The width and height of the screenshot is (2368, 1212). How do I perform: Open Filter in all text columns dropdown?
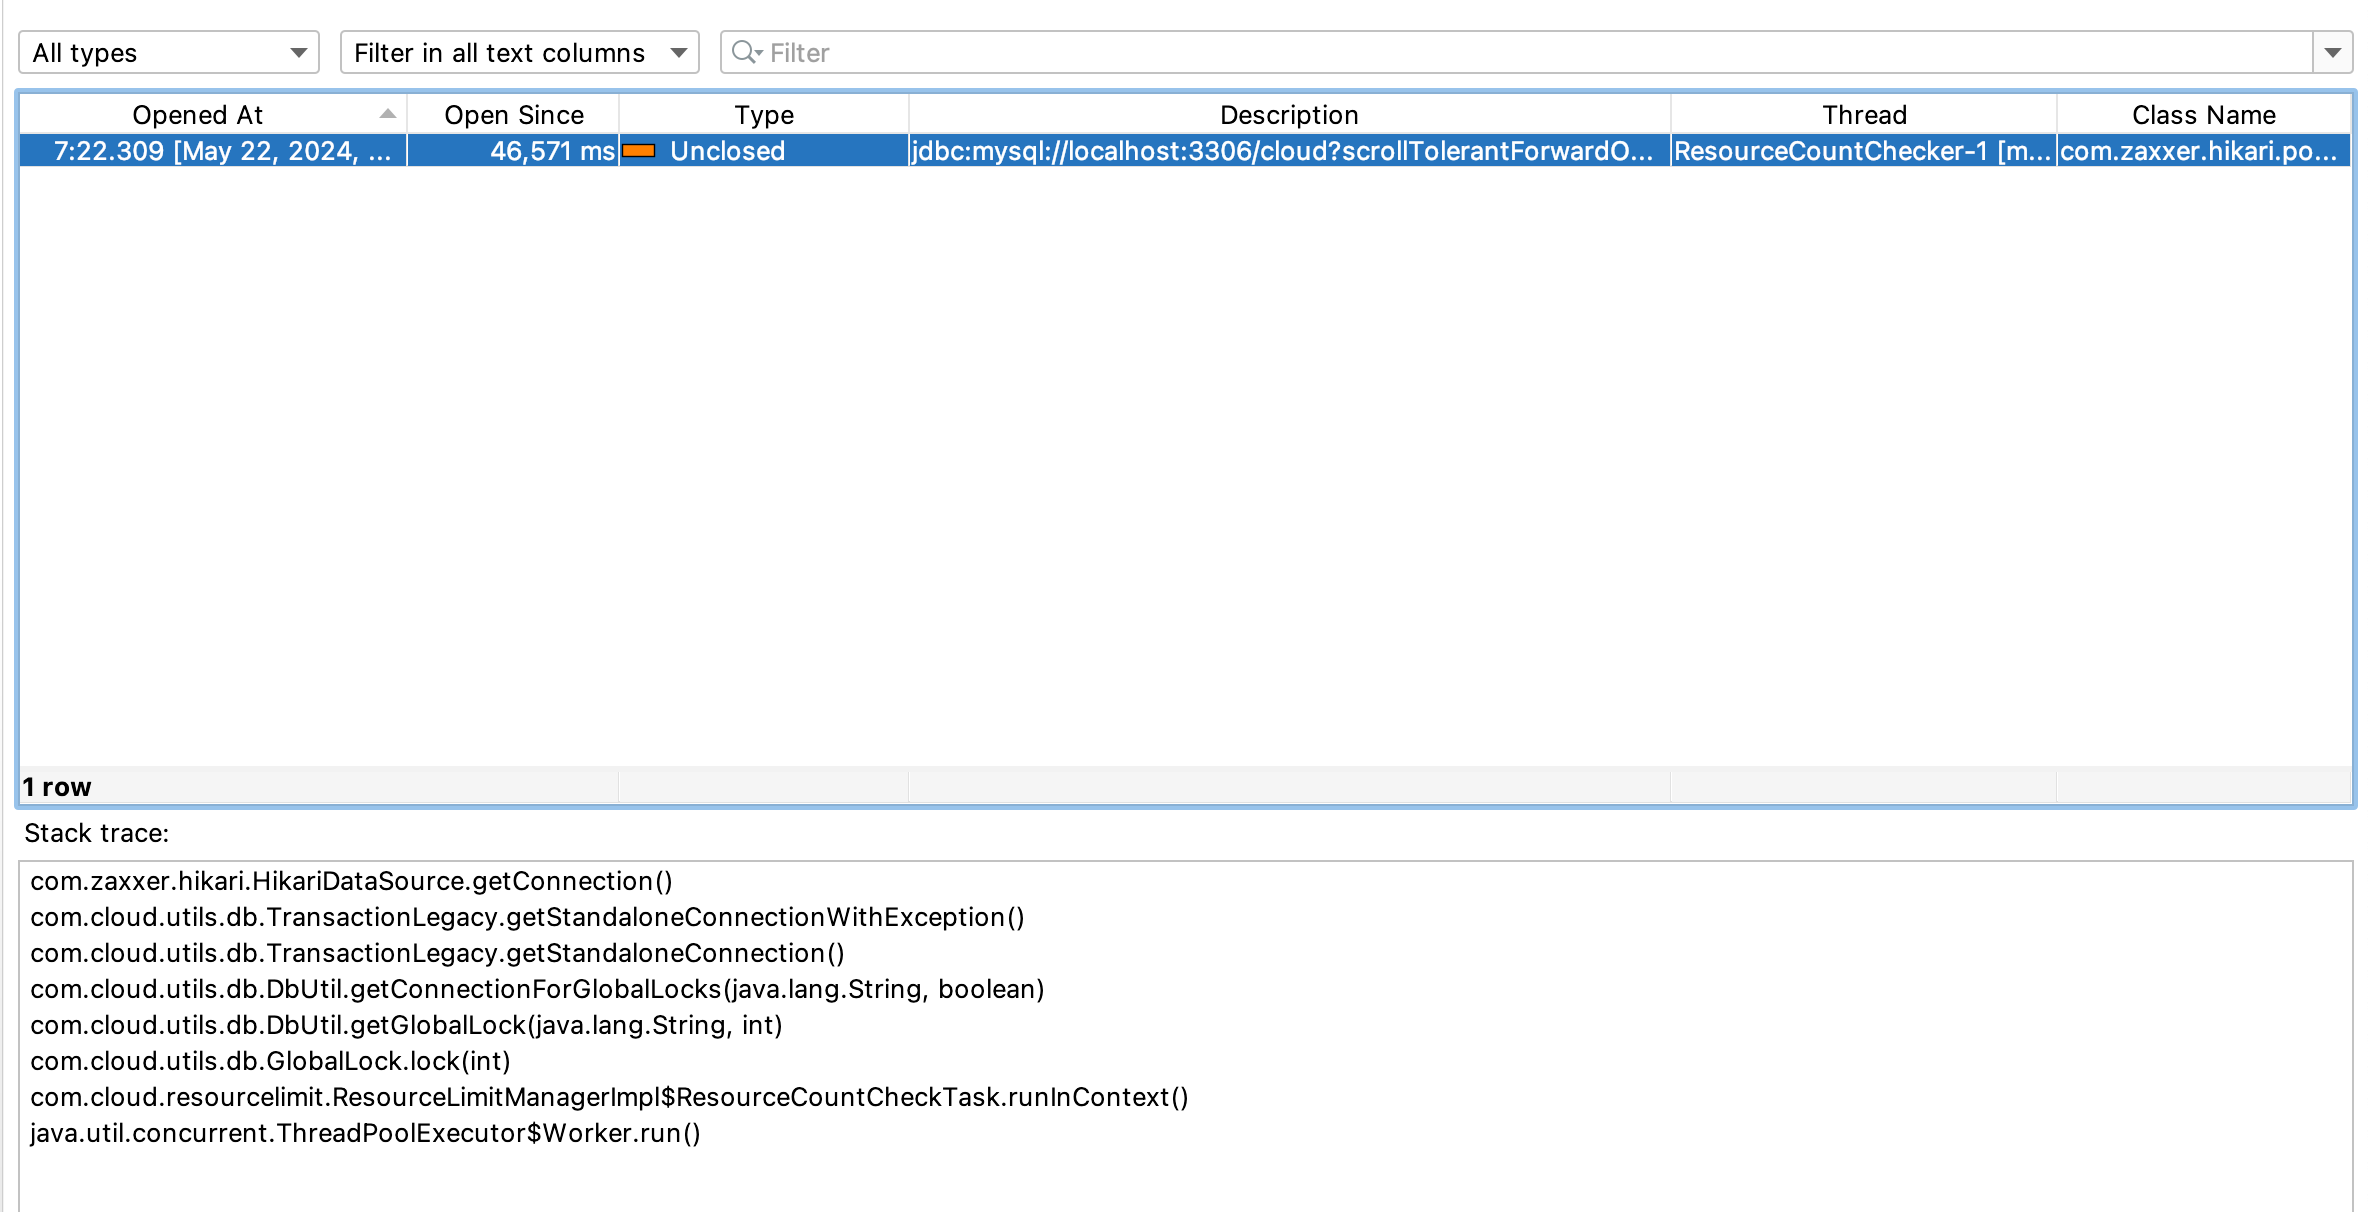(x=519, y=52)
